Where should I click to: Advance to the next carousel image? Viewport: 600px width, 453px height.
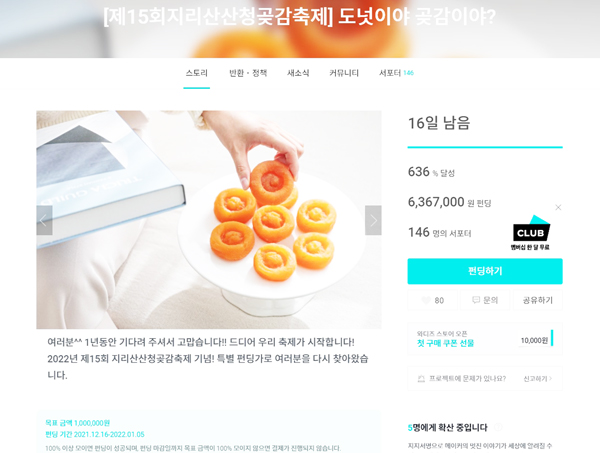[373, 220]
